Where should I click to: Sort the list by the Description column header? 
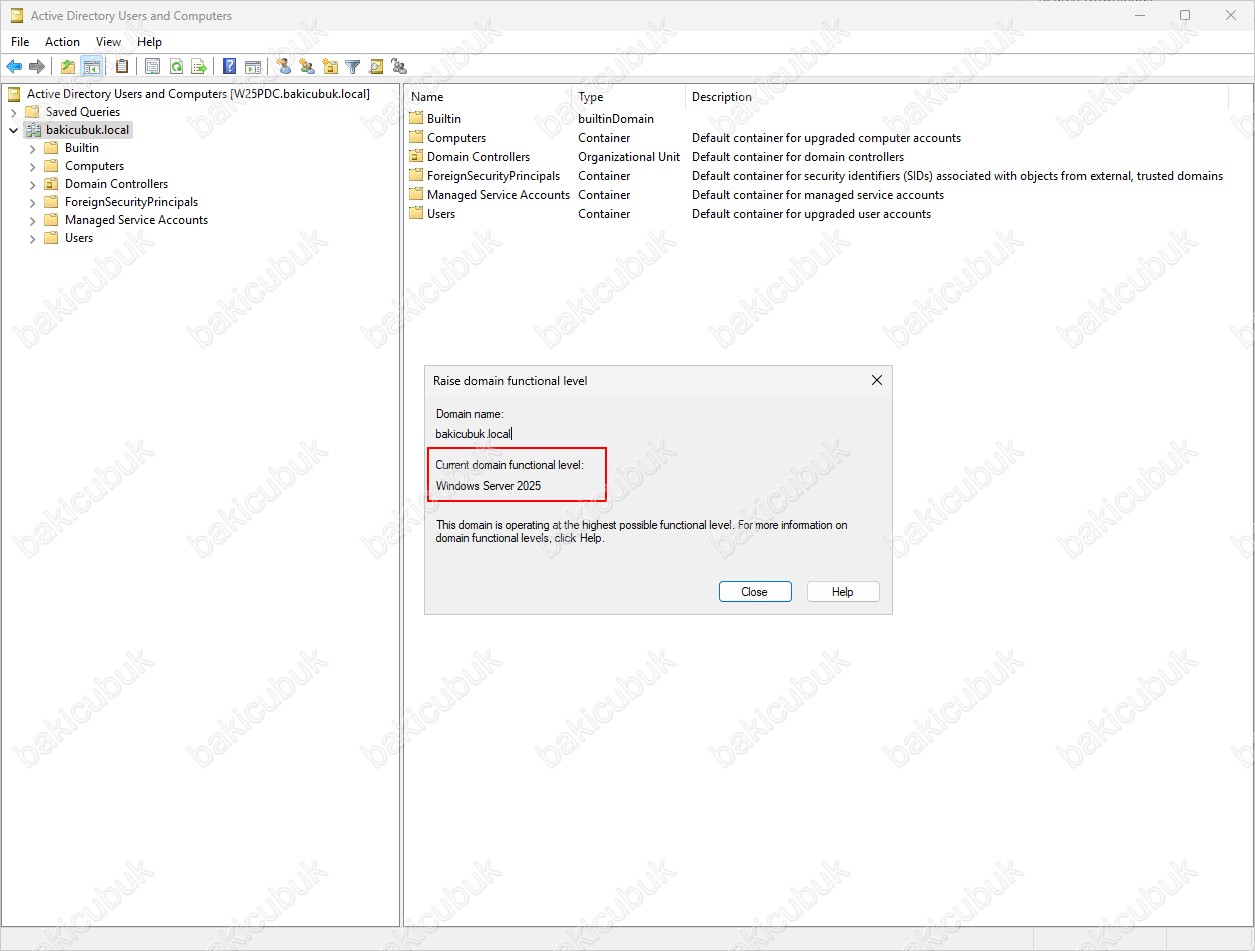coord(957,97)
